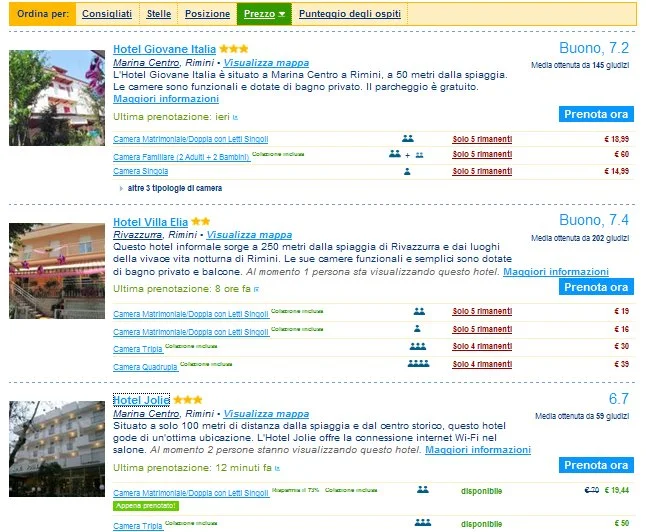Viewport: 646px width, 532px height.
Task: Click Marina Centro location under Hotel Giovane Italia
Action: pyautogui.click(x=146, y=63)
